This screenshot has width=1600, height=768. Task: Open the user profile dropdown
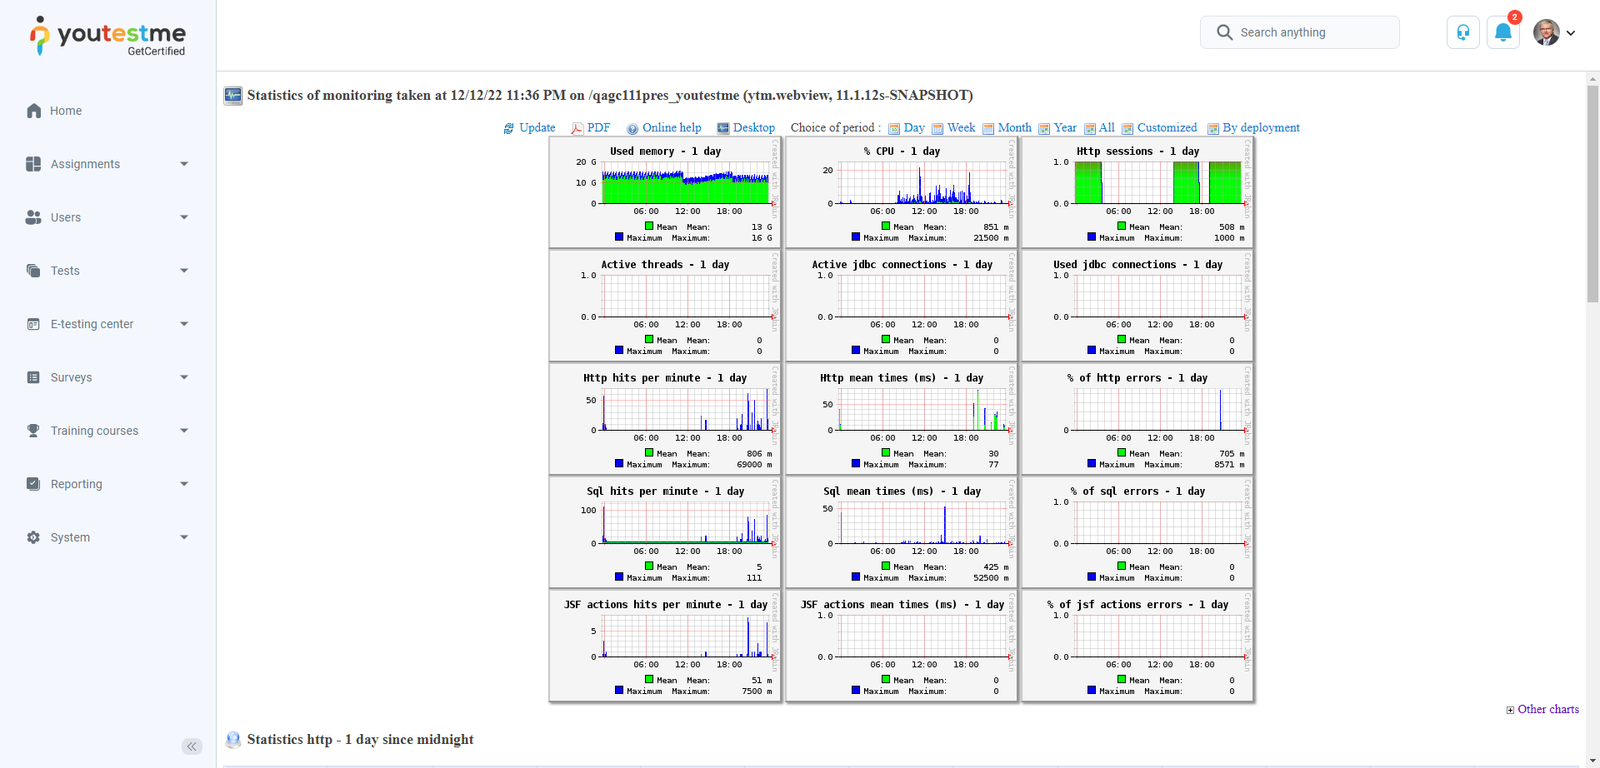[x=1554, y=33]
